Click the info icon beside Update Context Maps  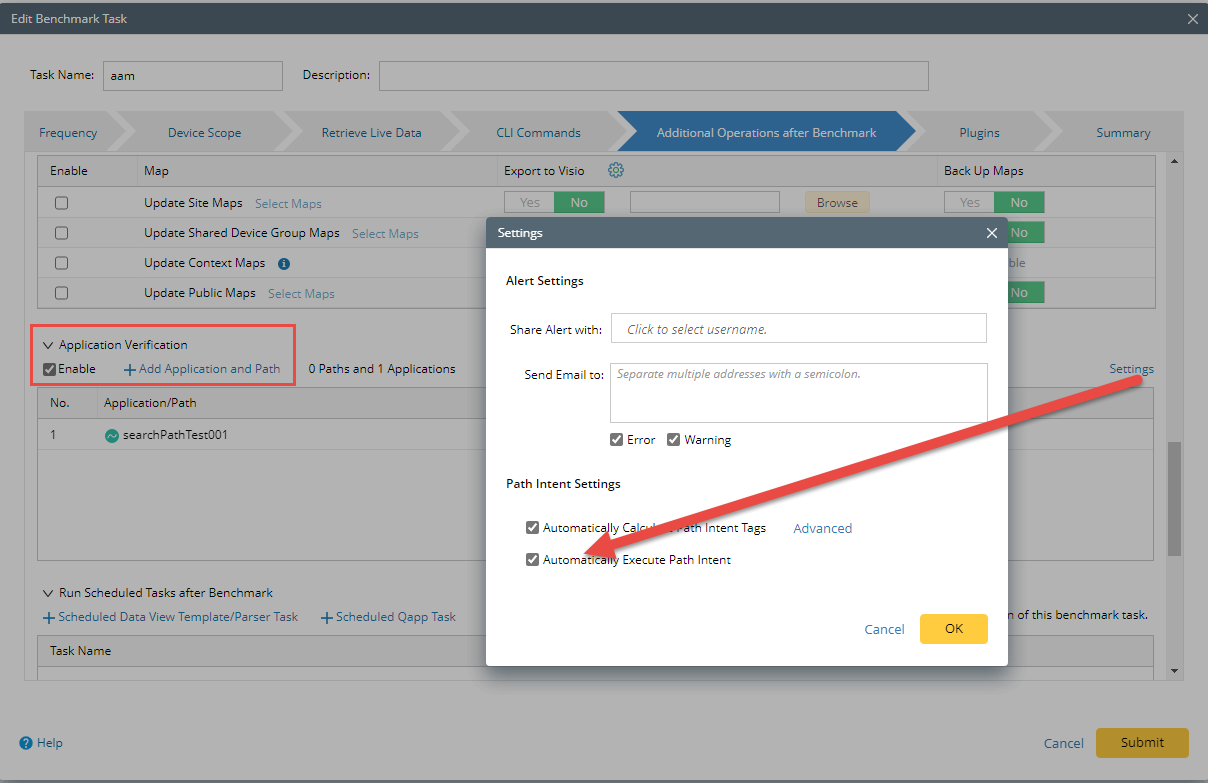coord(283,263)
